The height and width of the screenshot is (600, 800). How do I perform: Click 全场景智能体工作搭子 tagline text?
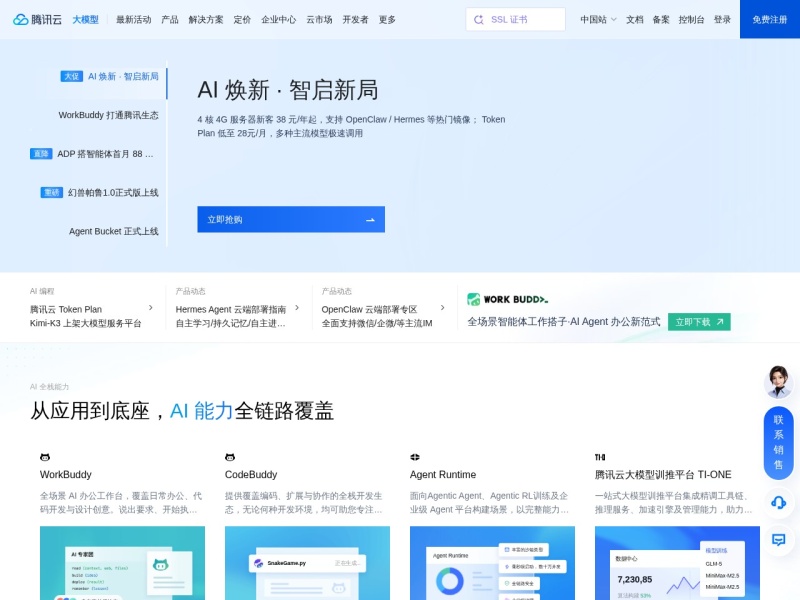coord(564,322)
